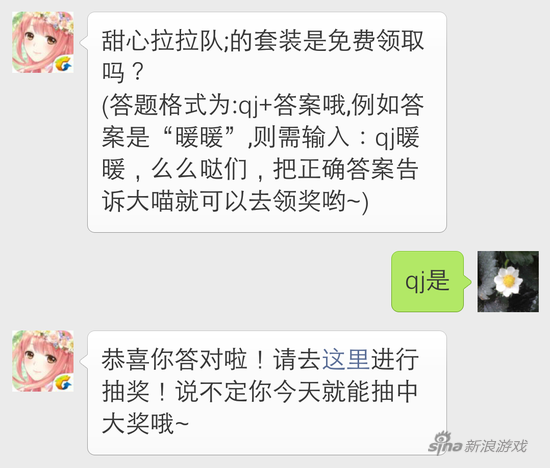Click 大奖哦~ at the end of the reply
The image size is (550, 468).
click(x=145, y=423)
